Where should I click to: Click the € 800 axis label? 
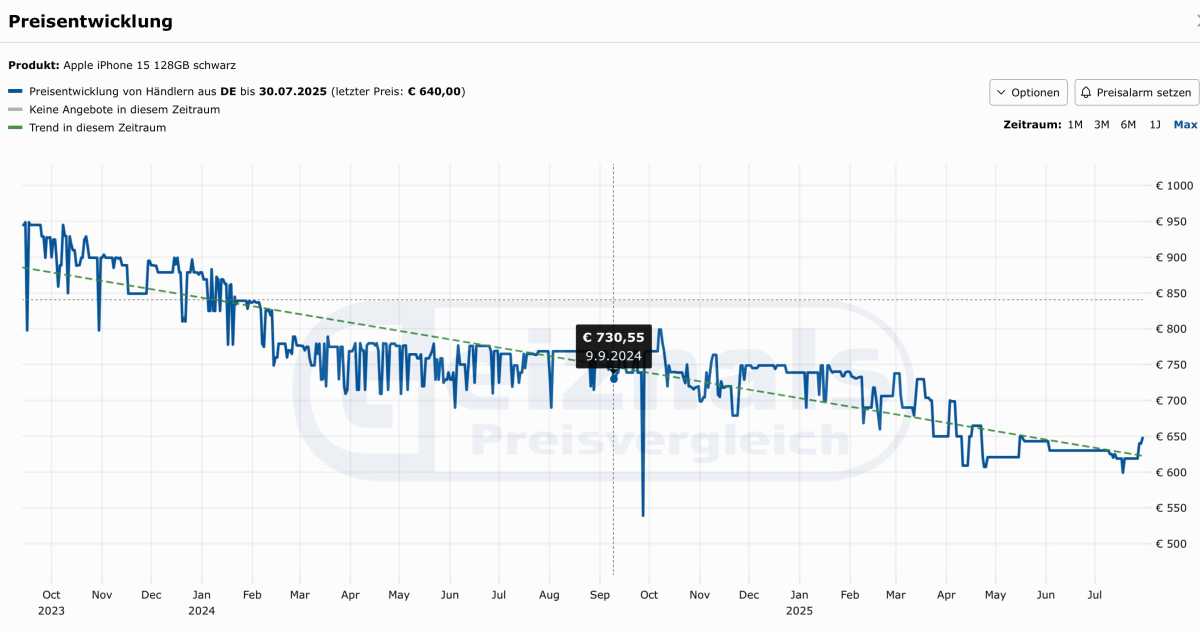click(x=1172, y=329)
